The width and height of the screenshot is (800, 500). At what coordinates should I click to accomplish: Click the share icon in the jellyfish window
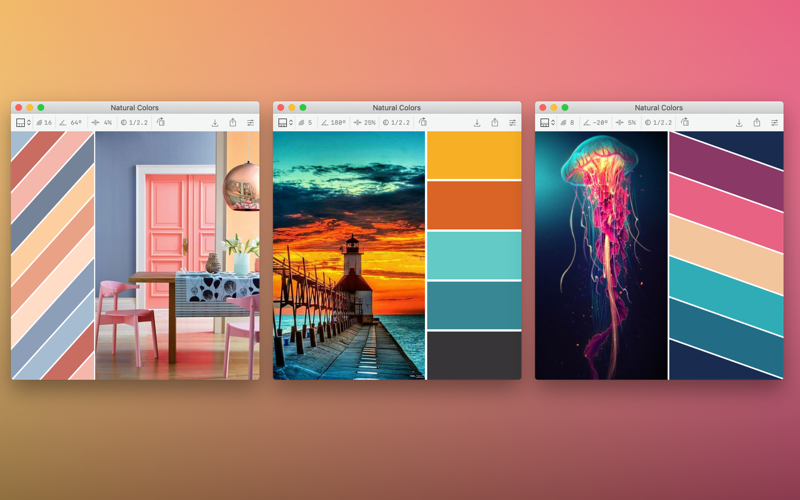click(x=757, y=122)
